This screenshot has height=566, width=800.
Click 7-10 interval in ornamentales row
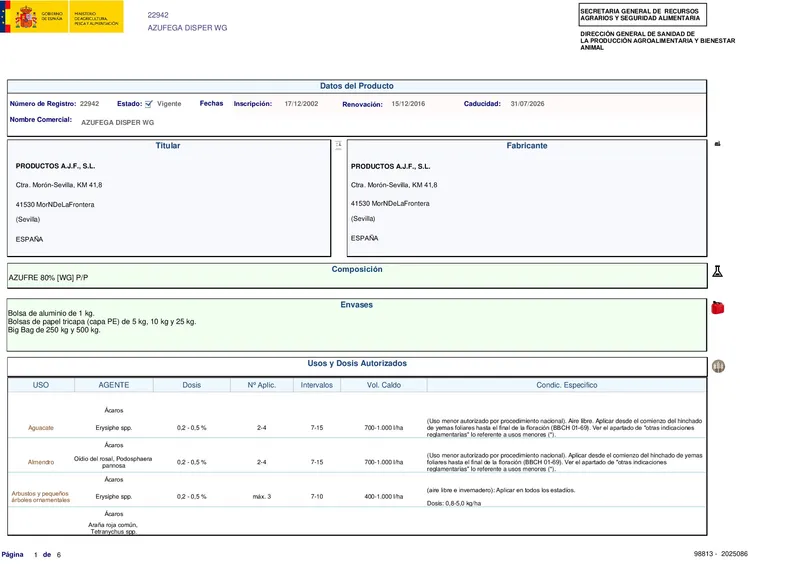tap(317, 497)
